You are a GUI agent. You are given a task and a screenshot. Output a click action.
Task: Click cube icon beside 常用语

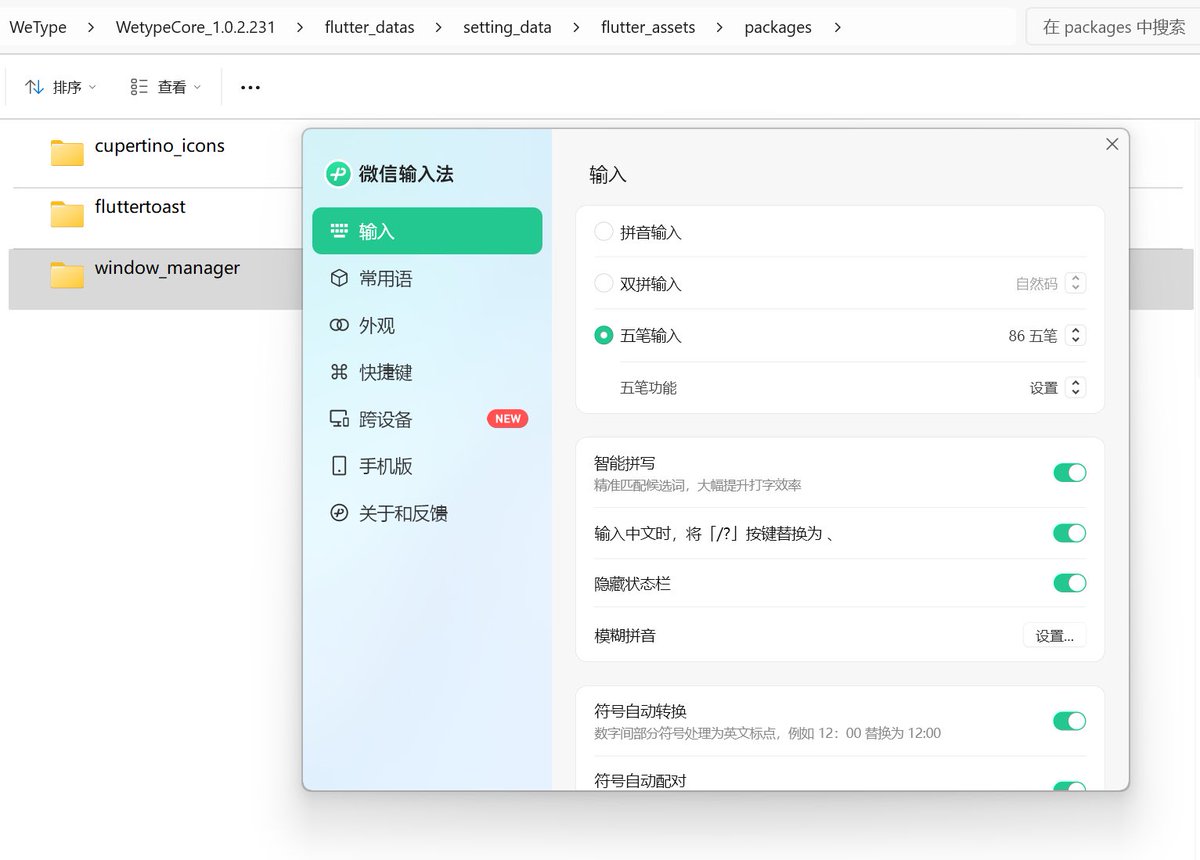pyautogui.click(x=339, y=278)
